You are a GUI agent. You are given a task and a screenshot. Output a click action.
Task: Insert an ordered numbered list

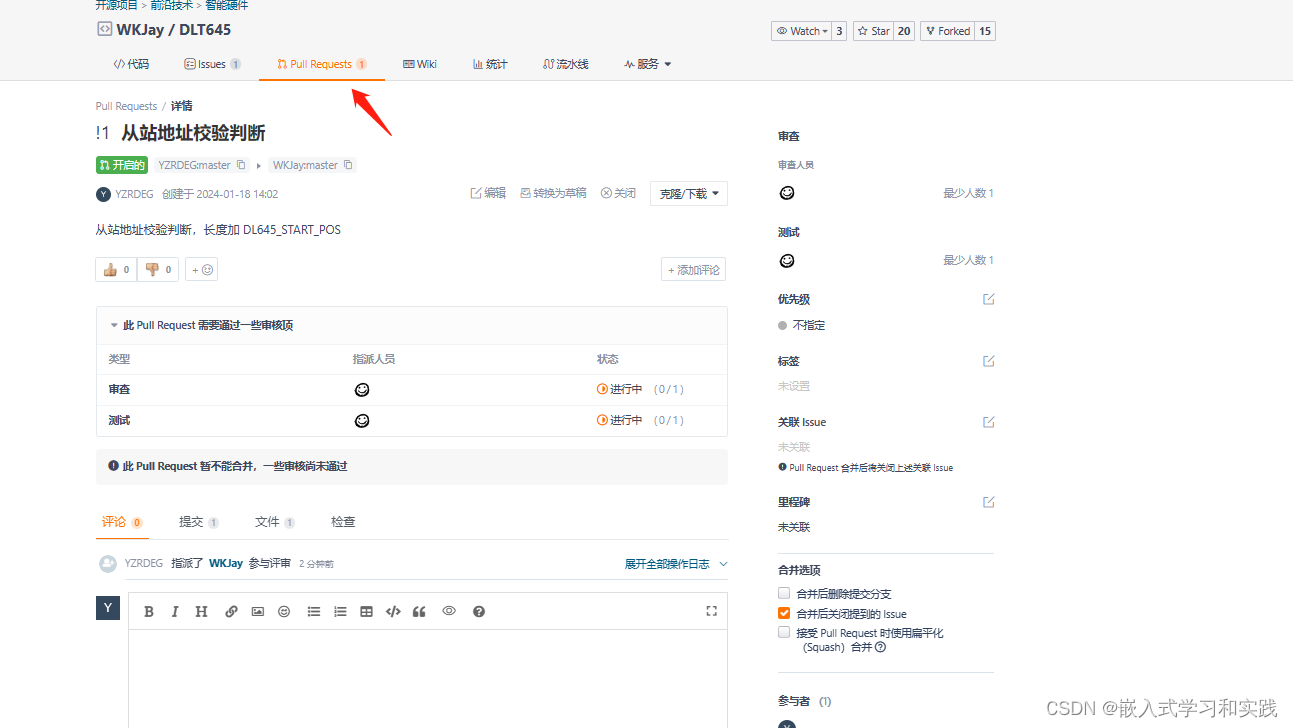pos(340,611)
